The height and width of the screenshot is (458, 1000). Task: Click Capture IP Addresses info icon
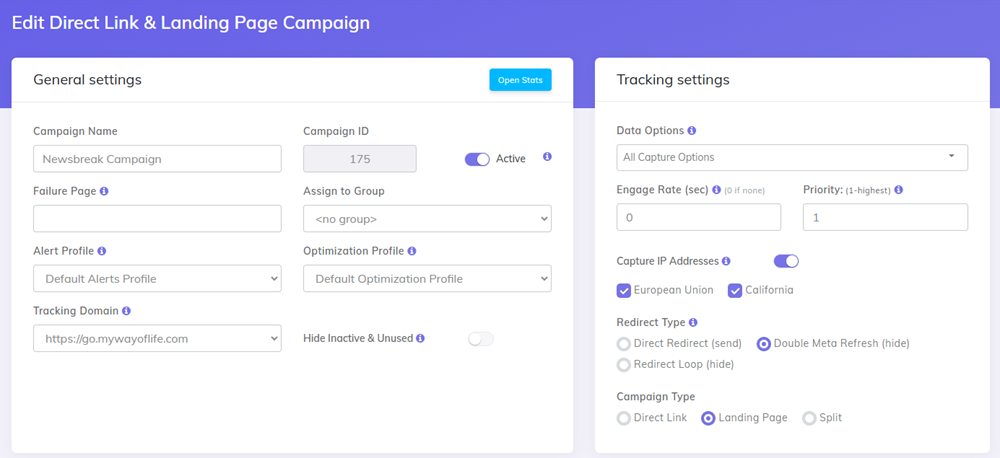coord(726,261)
